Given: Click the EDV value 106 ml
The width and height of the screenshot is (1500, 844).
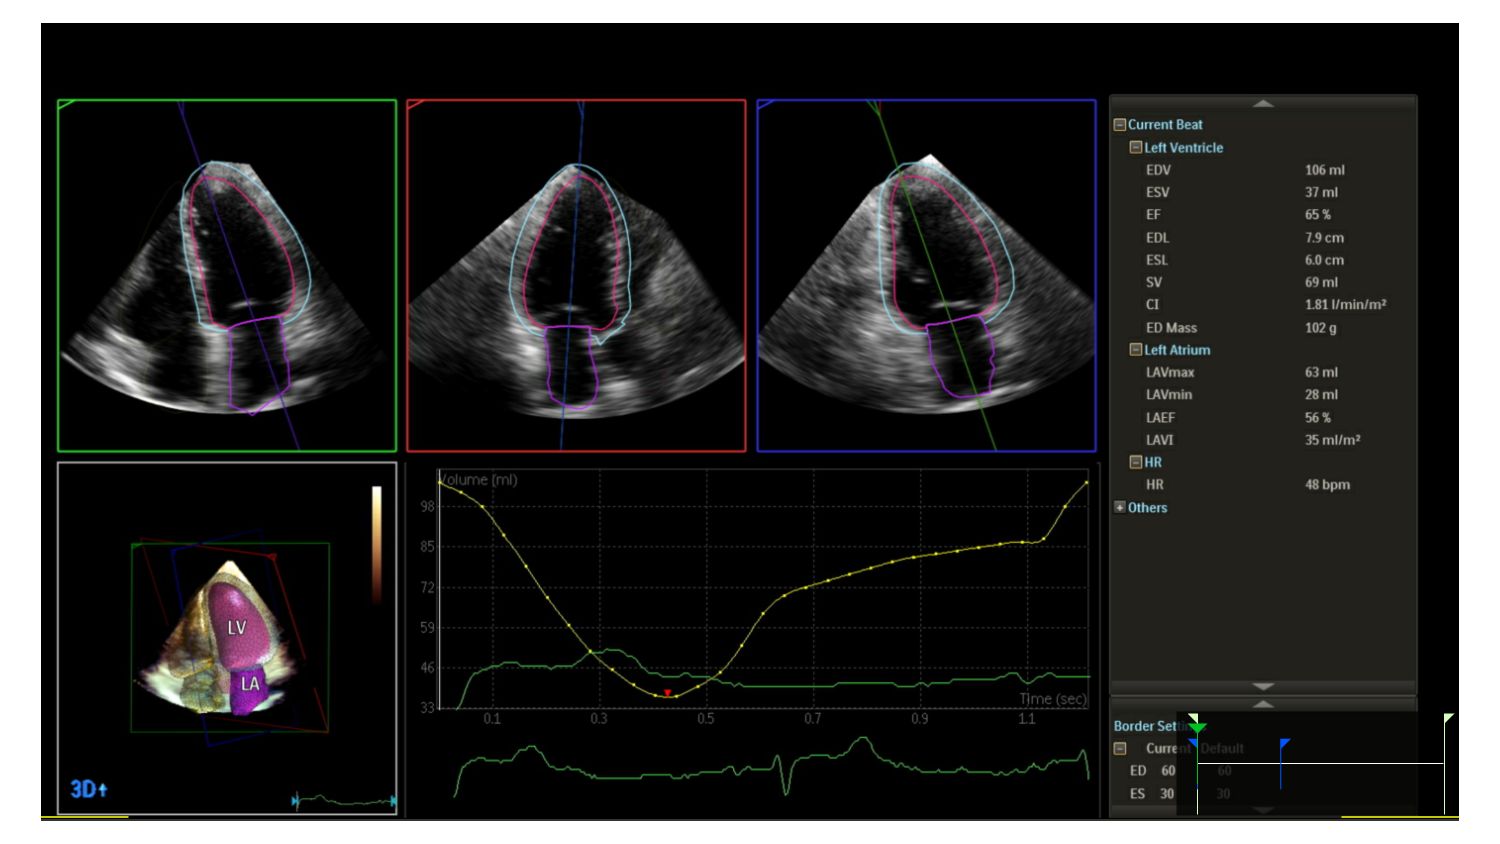Looking at the screenshot, I should point(1324,170).
